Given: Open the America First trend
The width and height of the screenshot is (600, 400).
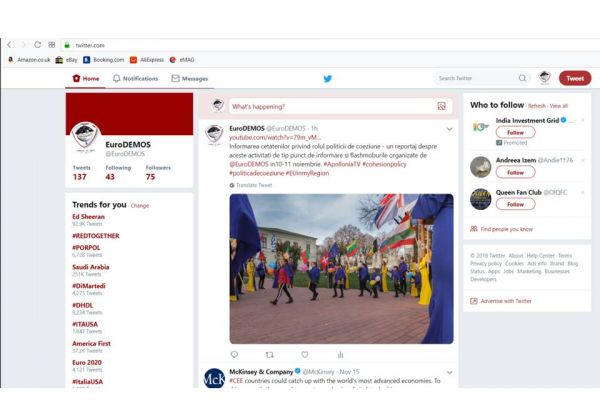Looking at the screenshot, I should click(x=91, y=343).
